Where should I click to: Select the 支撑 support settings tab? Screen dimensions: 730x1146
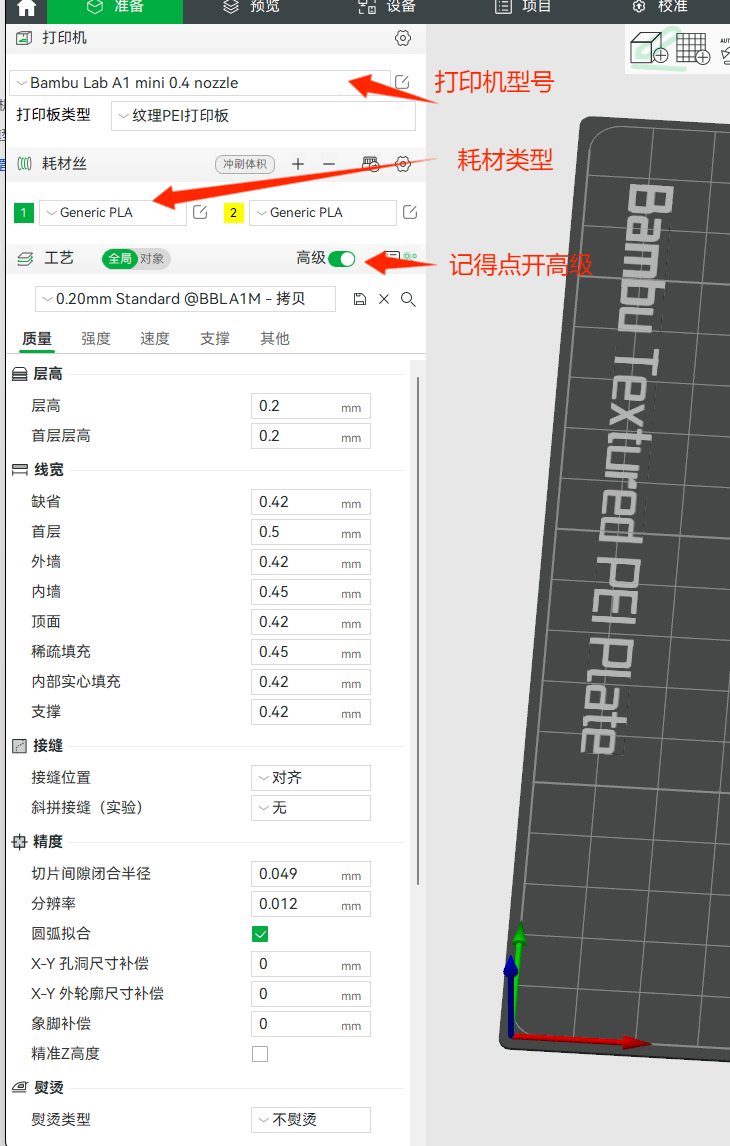(215, 338)
